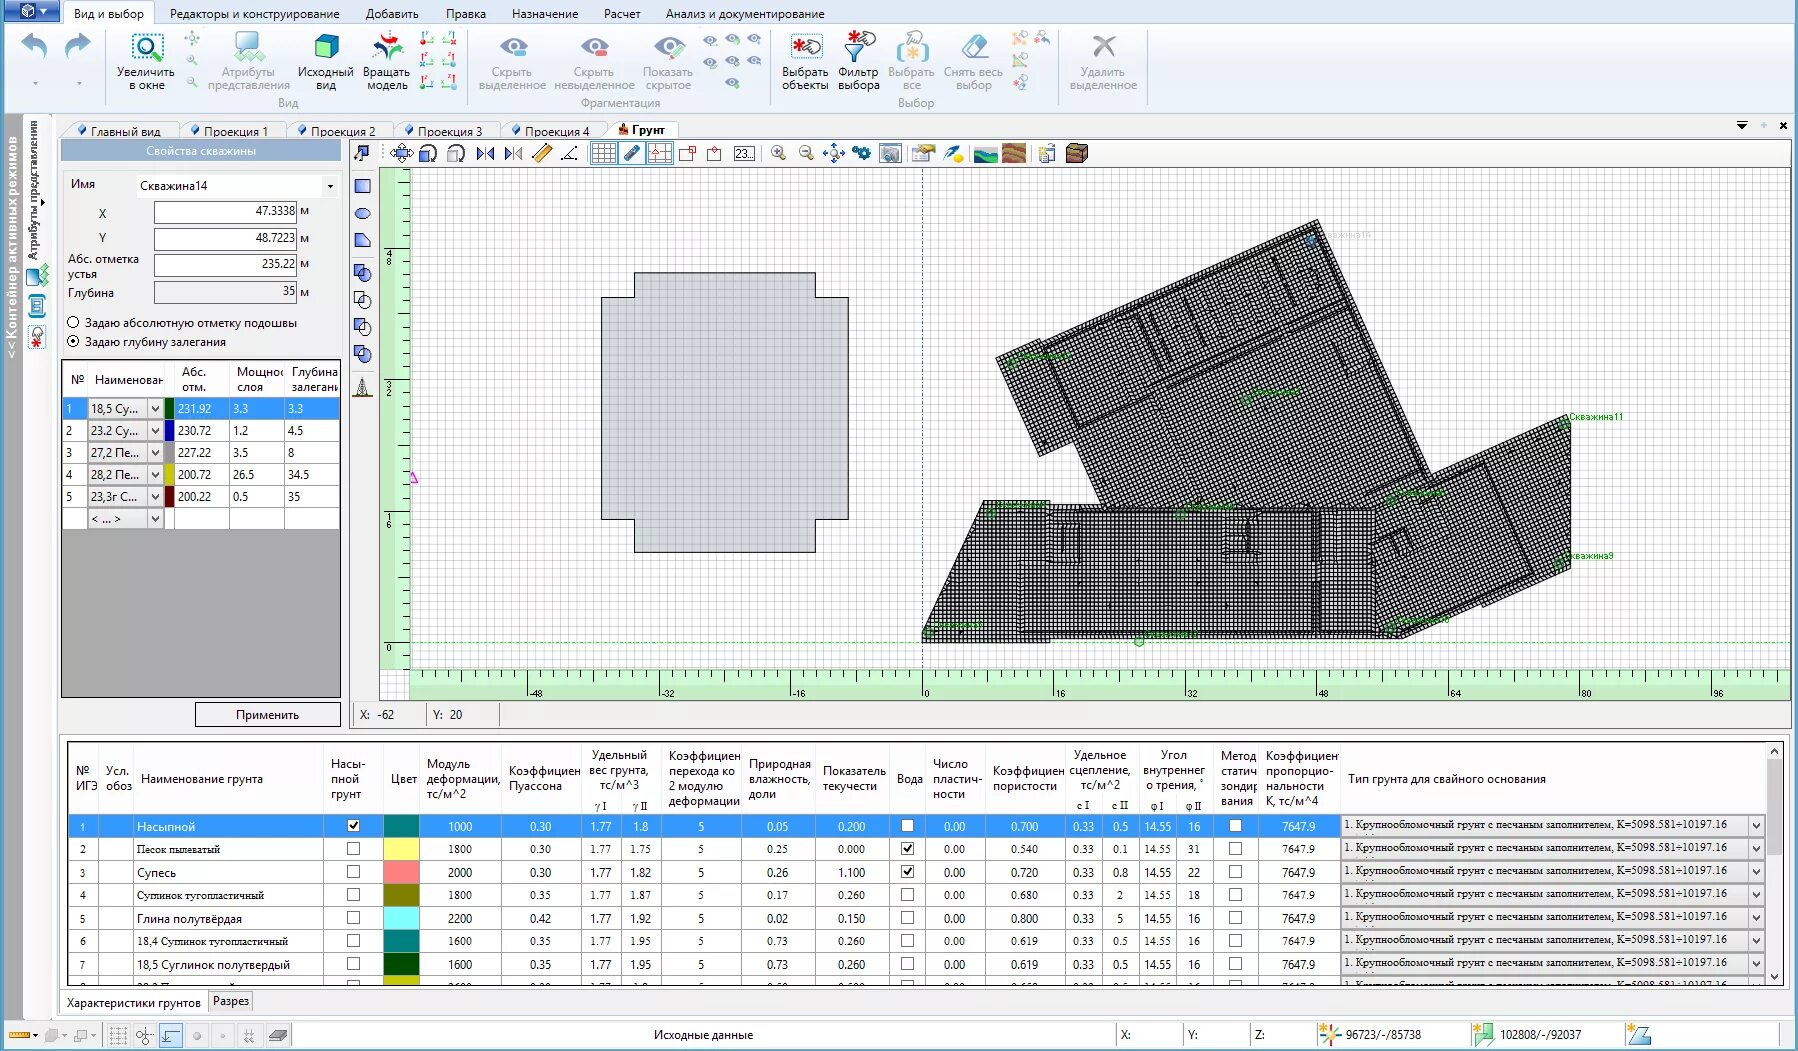
Task: Click the zoom in magnifier in soil toolbar
Action: (778, 153)
